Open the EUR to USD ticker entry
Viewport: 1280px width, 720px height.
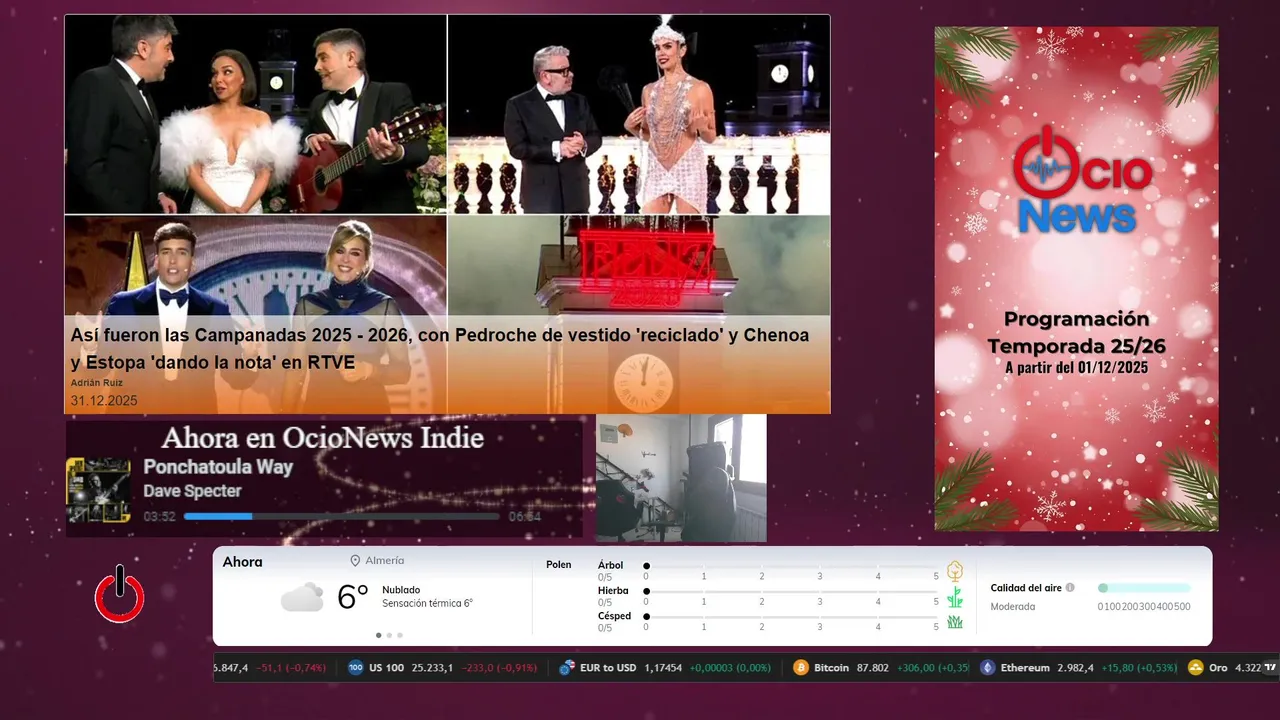[665, 668]
